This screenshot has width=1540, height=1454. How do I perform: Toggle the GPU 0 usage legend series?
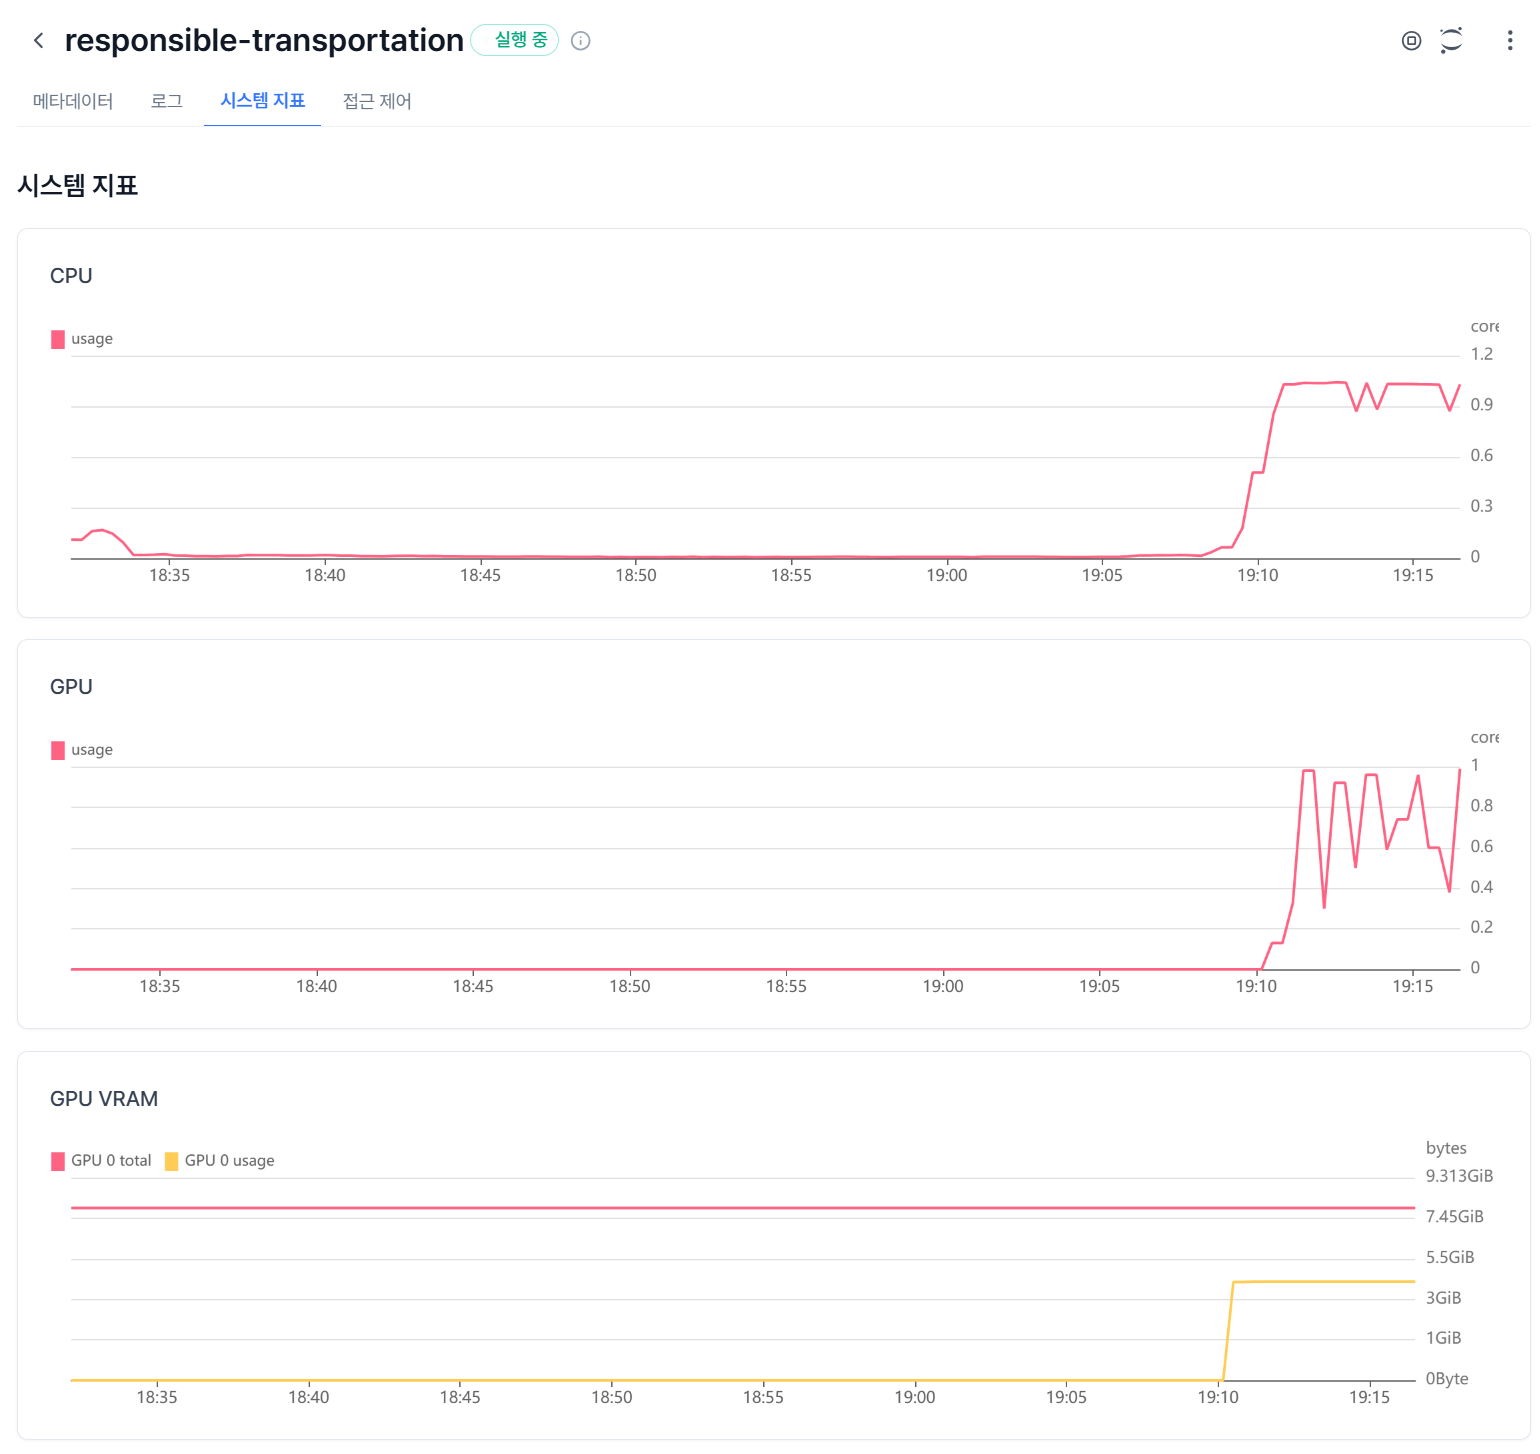[219, 1161]
